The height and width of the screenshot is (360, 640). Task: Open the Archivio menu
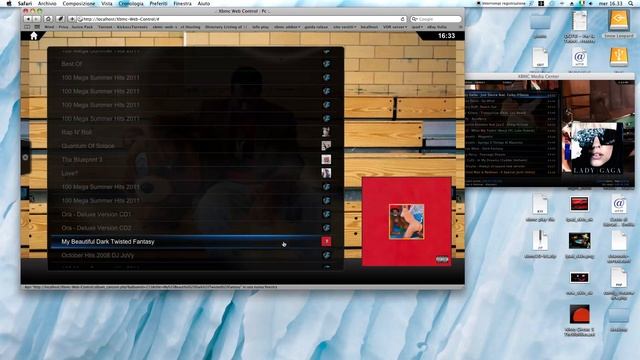pyautogui.click(x=47, y=3)
